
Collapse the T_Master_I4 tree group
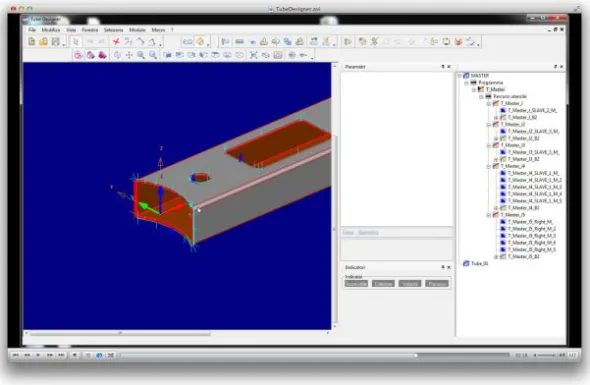[489, 166]
